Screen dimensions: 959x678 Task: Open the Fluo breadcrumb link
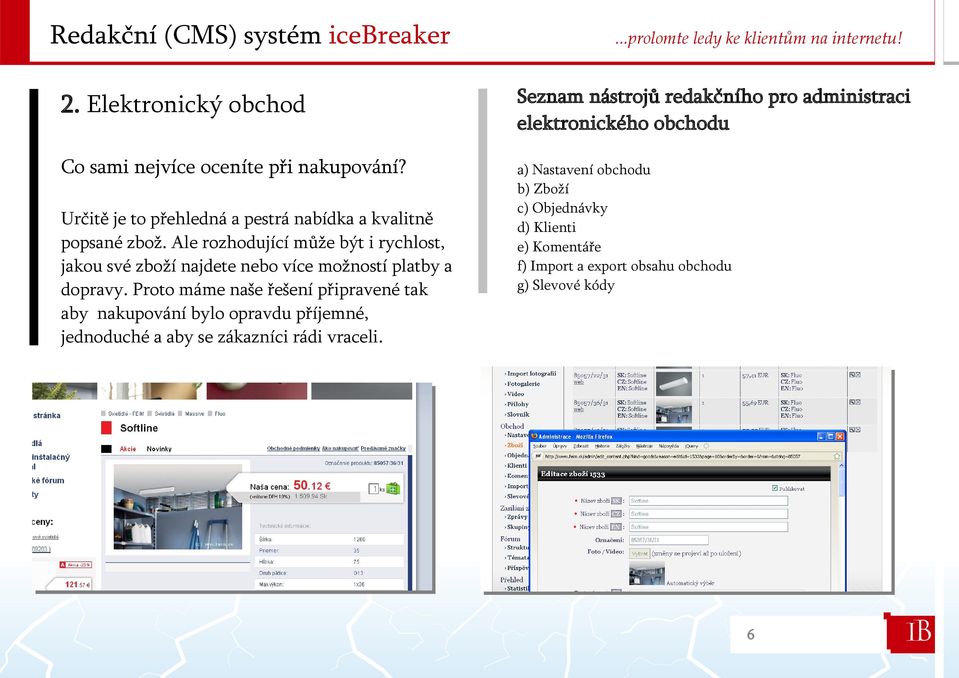click(220, 414)
